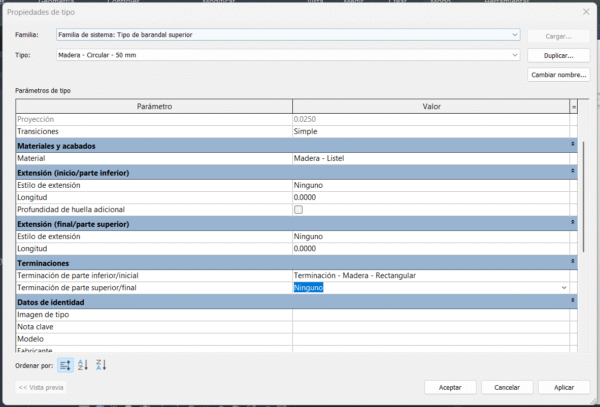This screenshot has width=600, height=407.
Task: Click 'Cambiar nombre...' button
Action: 557,74
